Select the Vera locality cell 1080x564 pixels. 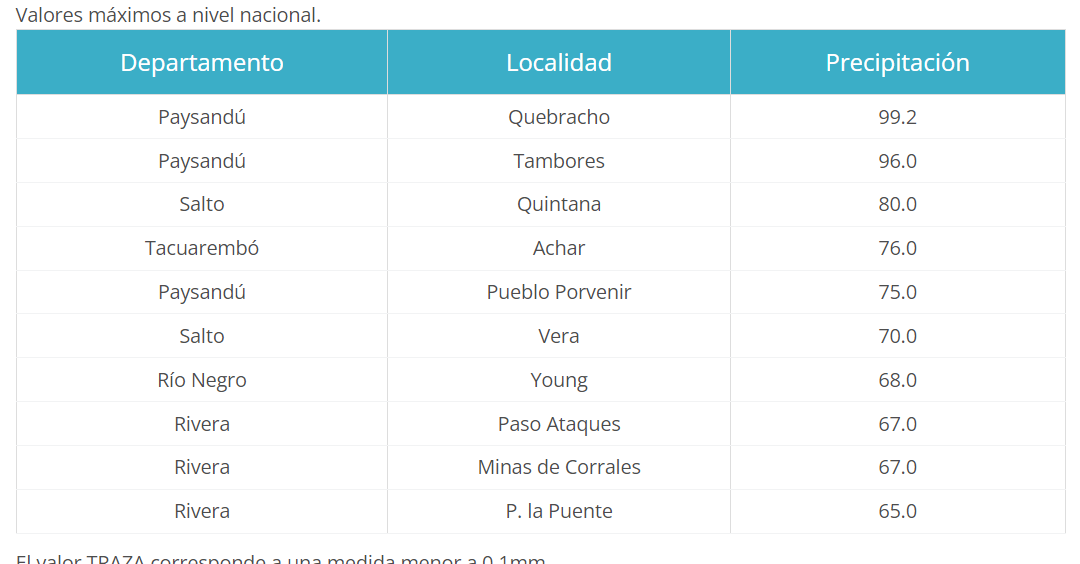click(559, 336)
